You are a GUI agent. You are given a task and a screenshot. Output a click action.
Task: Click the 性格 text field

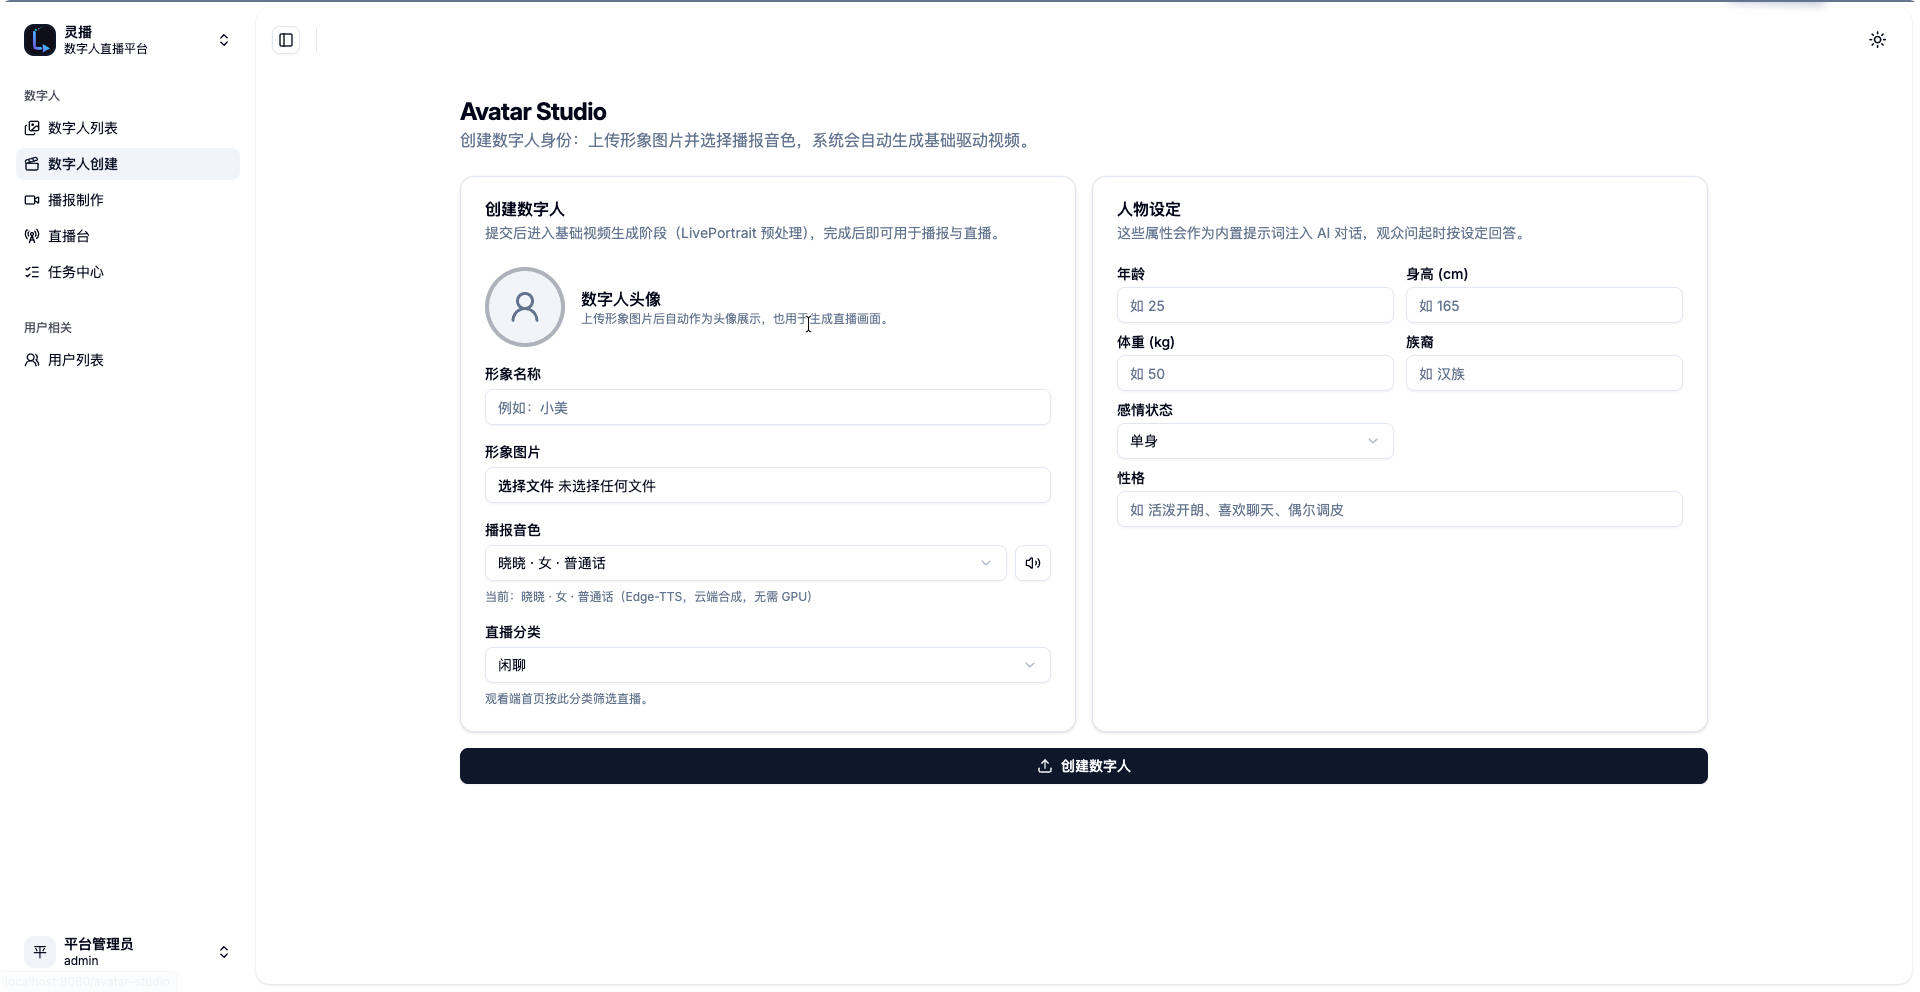(x=1400, y=509)
